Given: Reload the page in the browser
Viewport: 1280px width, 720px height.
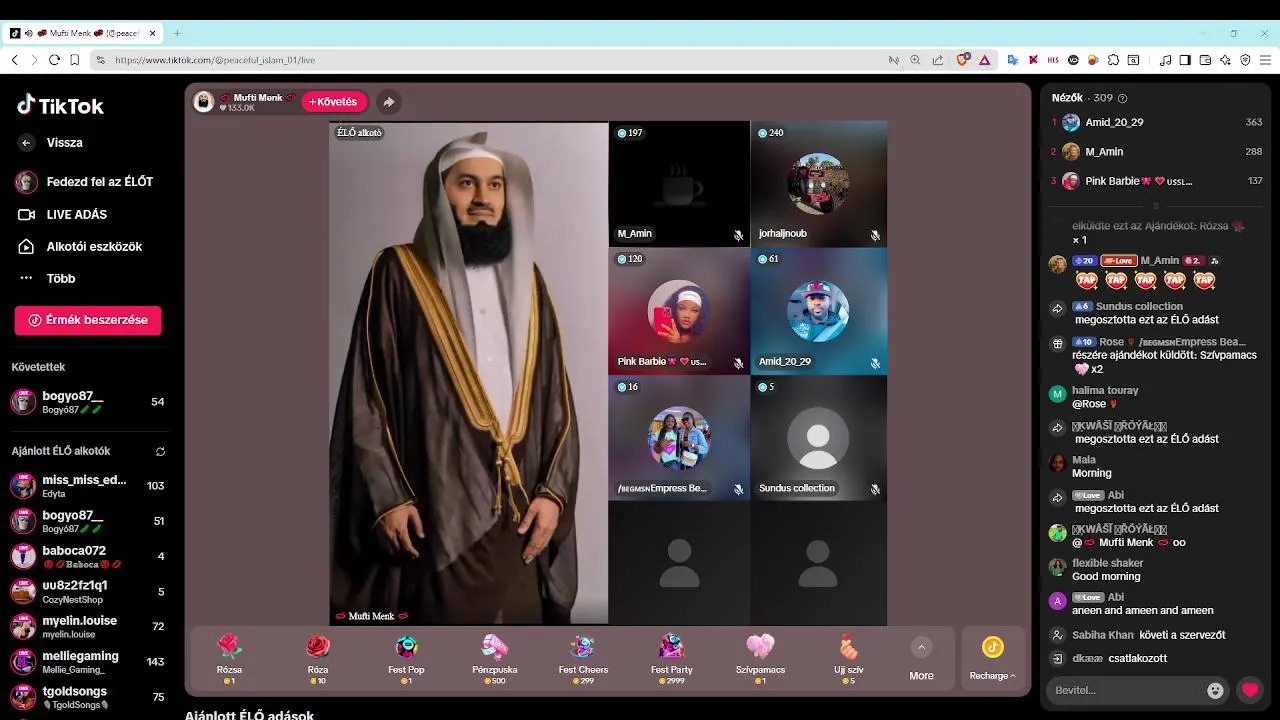Looking at the screenshot, I should (x=54, y=60).
